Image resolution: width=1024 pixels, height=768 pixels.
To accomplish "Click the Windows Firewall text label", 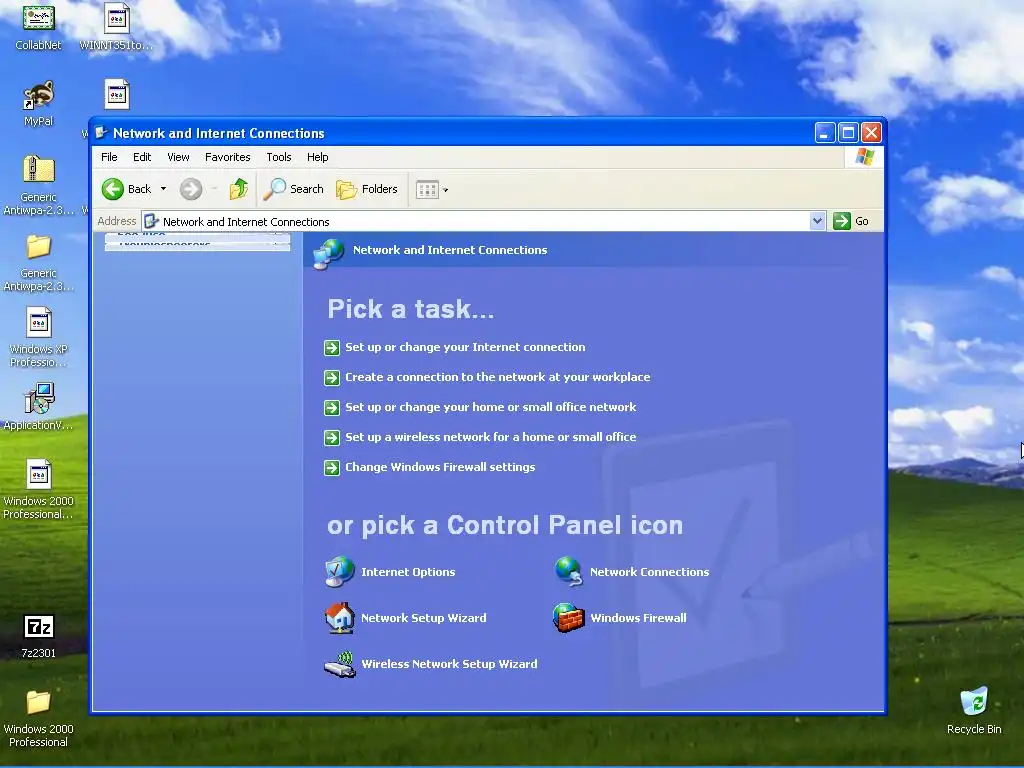I will click(x=638, y=618).
